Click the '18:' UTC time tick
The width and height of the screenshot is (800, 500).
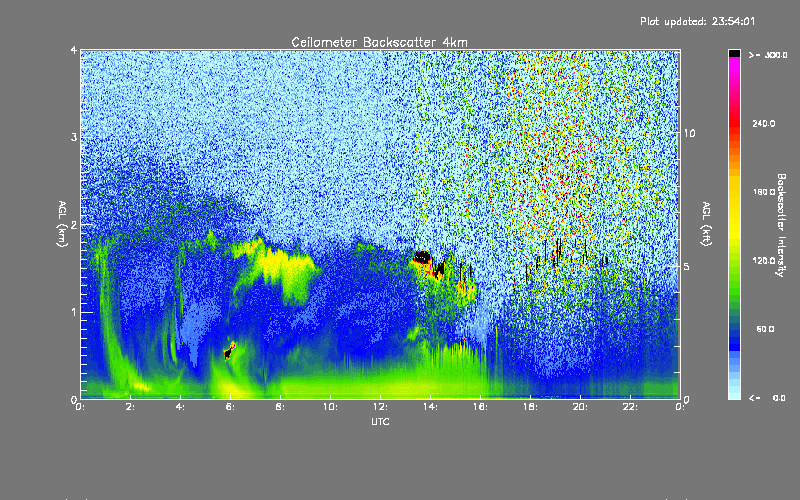[530, 407]
